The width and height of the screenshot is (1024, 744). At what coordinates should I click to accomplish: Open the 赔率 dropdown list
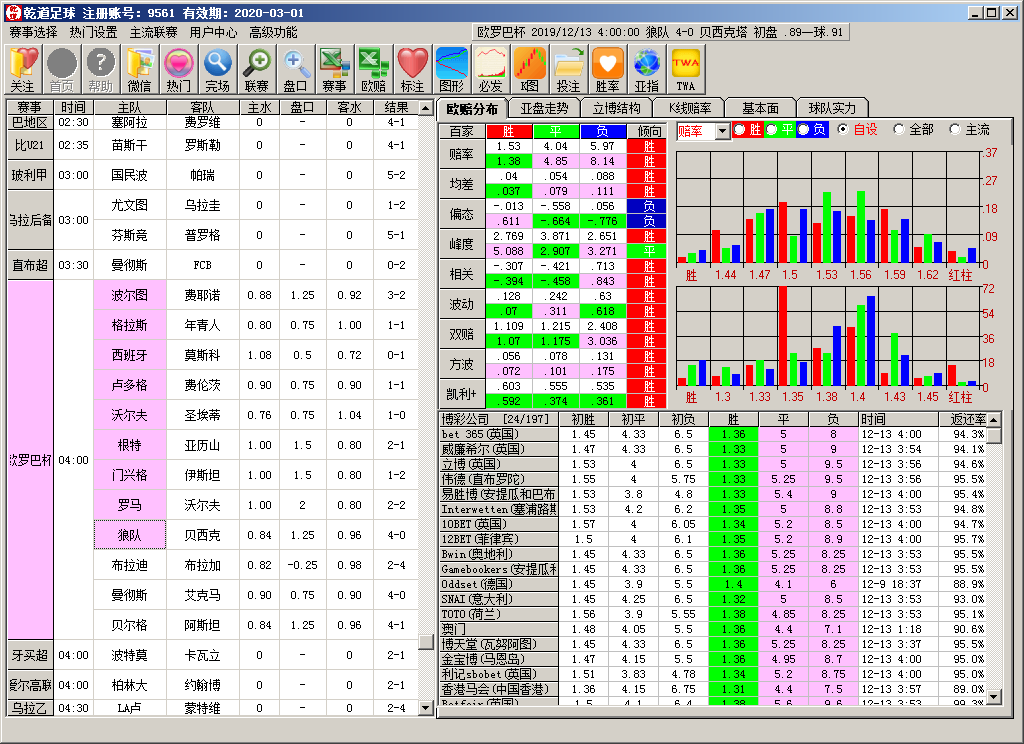coord(722,131)
